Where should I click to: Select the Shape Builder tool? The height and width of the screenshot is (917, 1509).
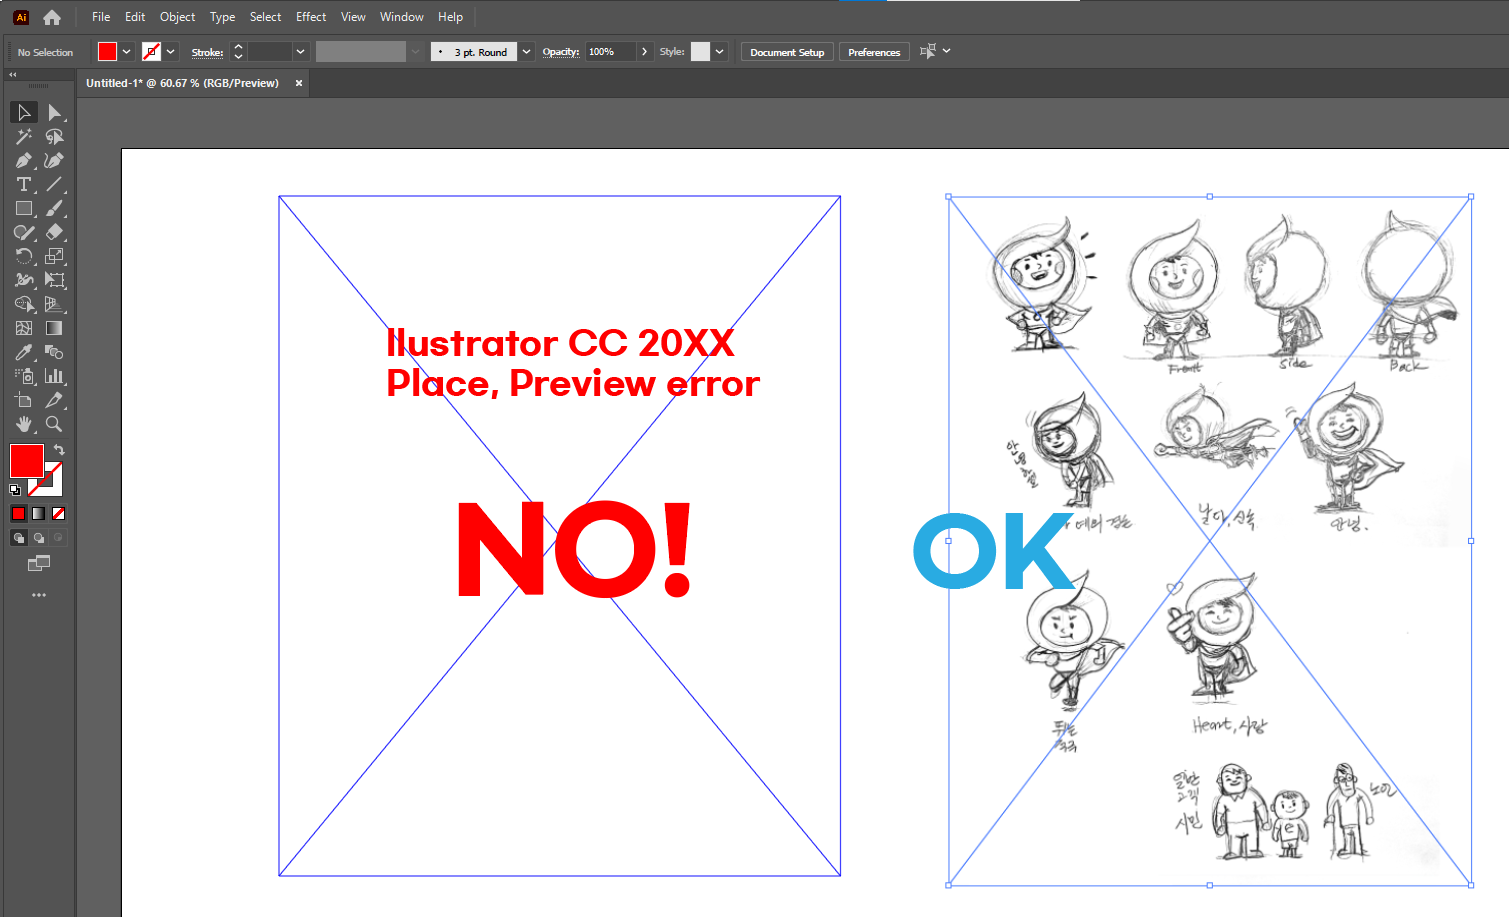point(24,304)
